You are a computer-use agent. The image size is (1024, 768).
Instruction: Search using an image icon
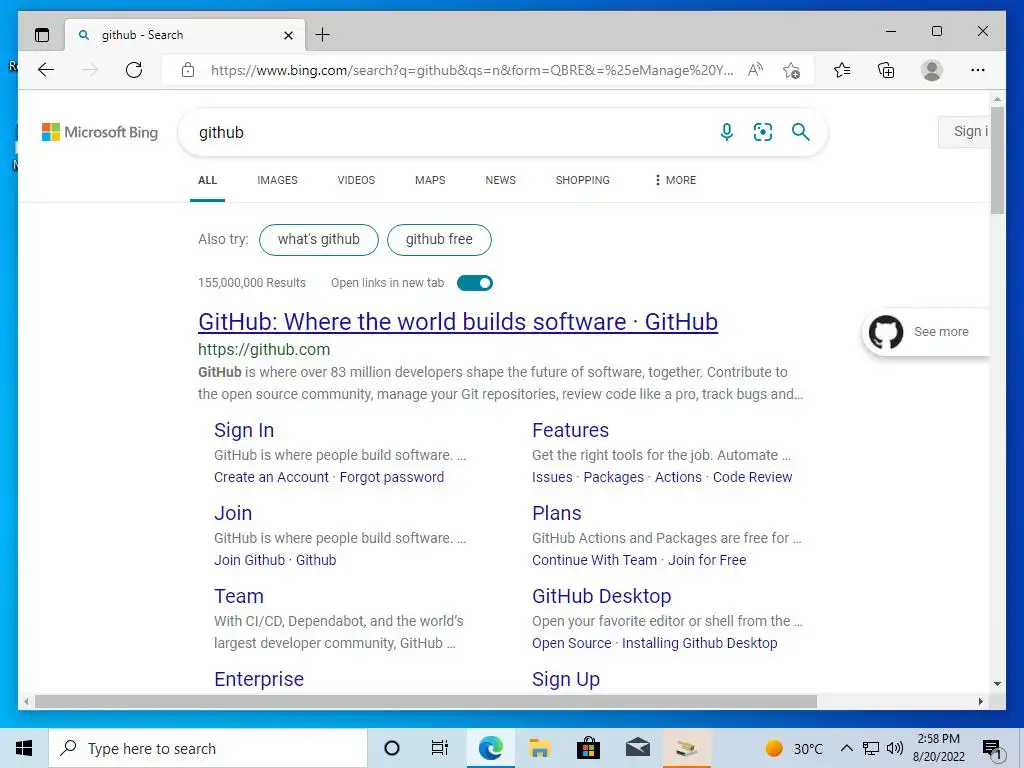click(763, 132)
